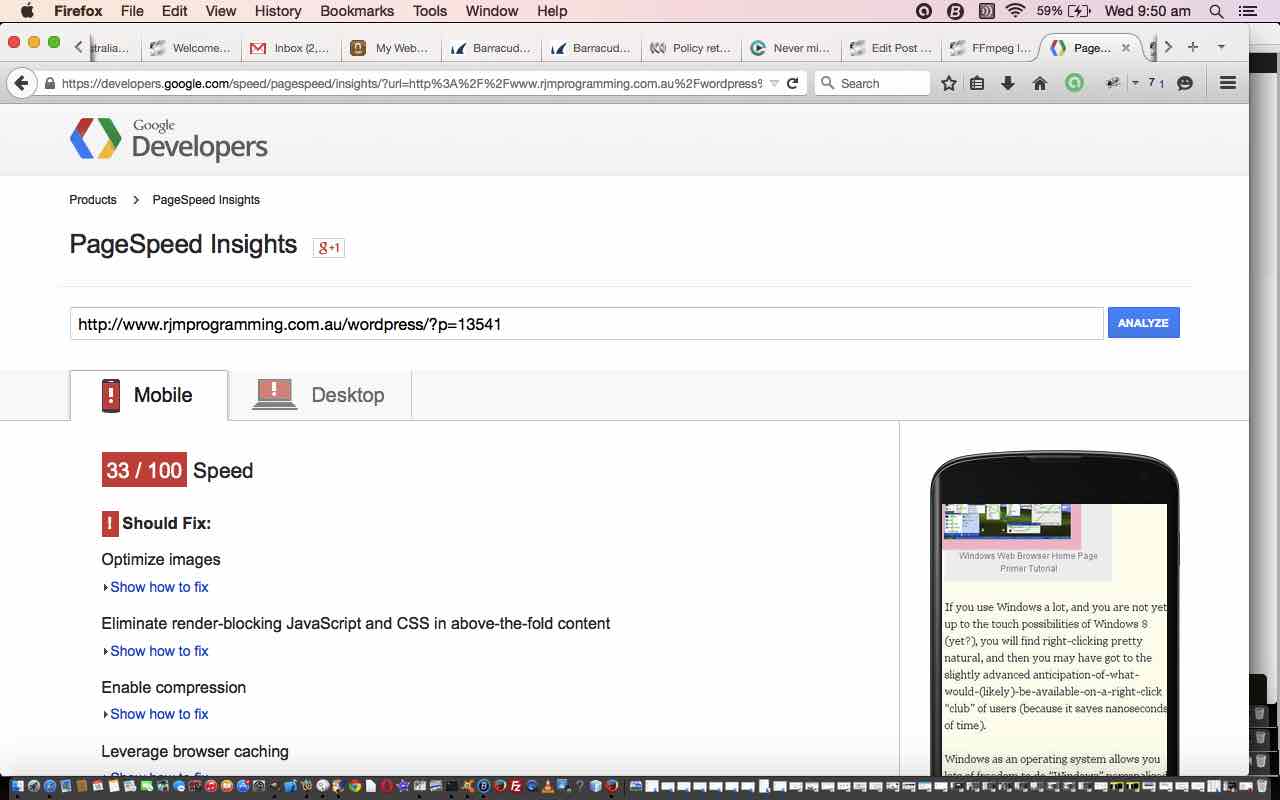Follow the PageSpeed Insights breadcrumb link

[x=206, y=200]
